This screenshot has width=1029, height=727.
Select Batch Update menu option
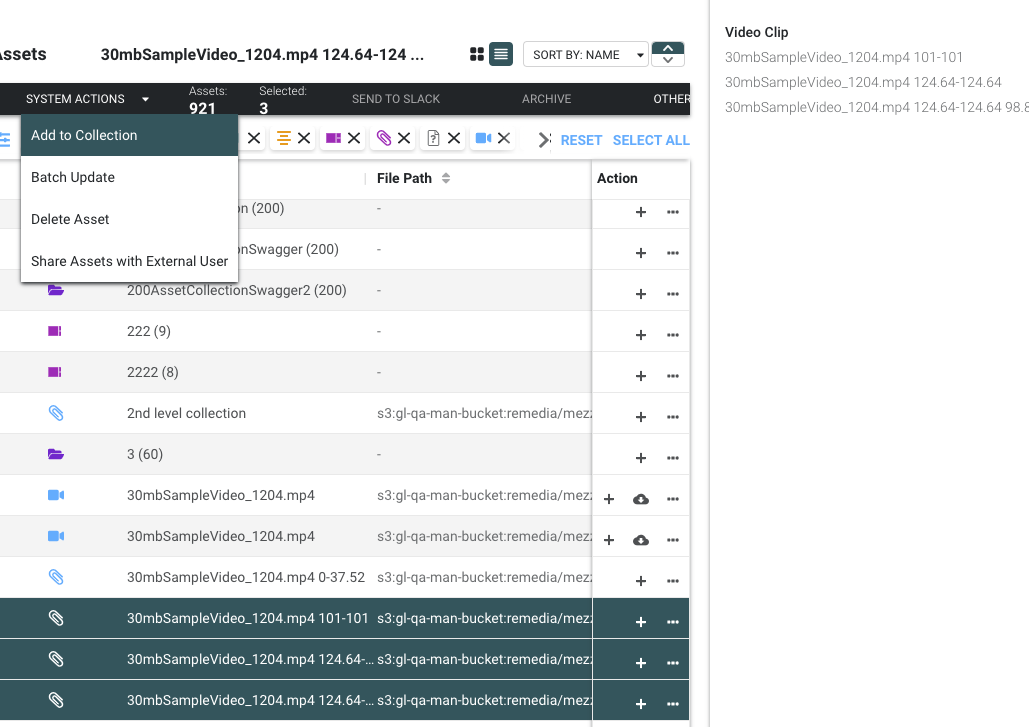73,177
